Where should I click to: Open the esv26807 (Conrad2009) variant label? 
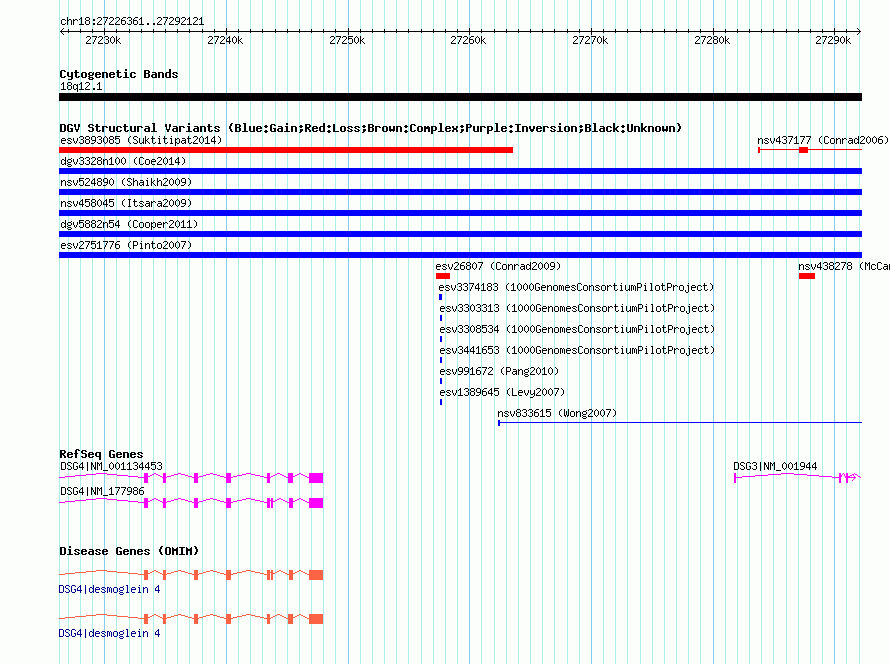[x=498, y=266]
